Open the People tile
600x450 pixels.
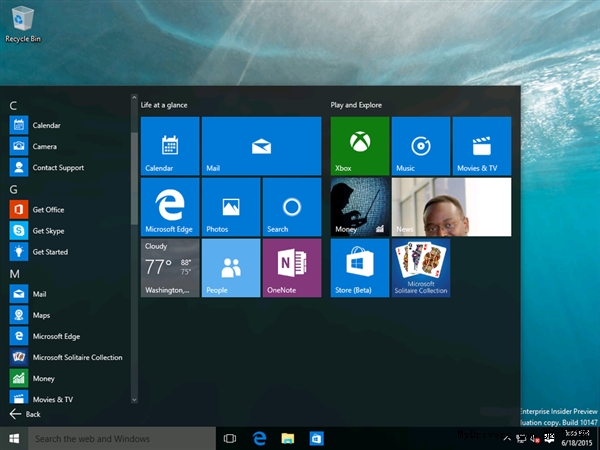[x=231, y=268]
